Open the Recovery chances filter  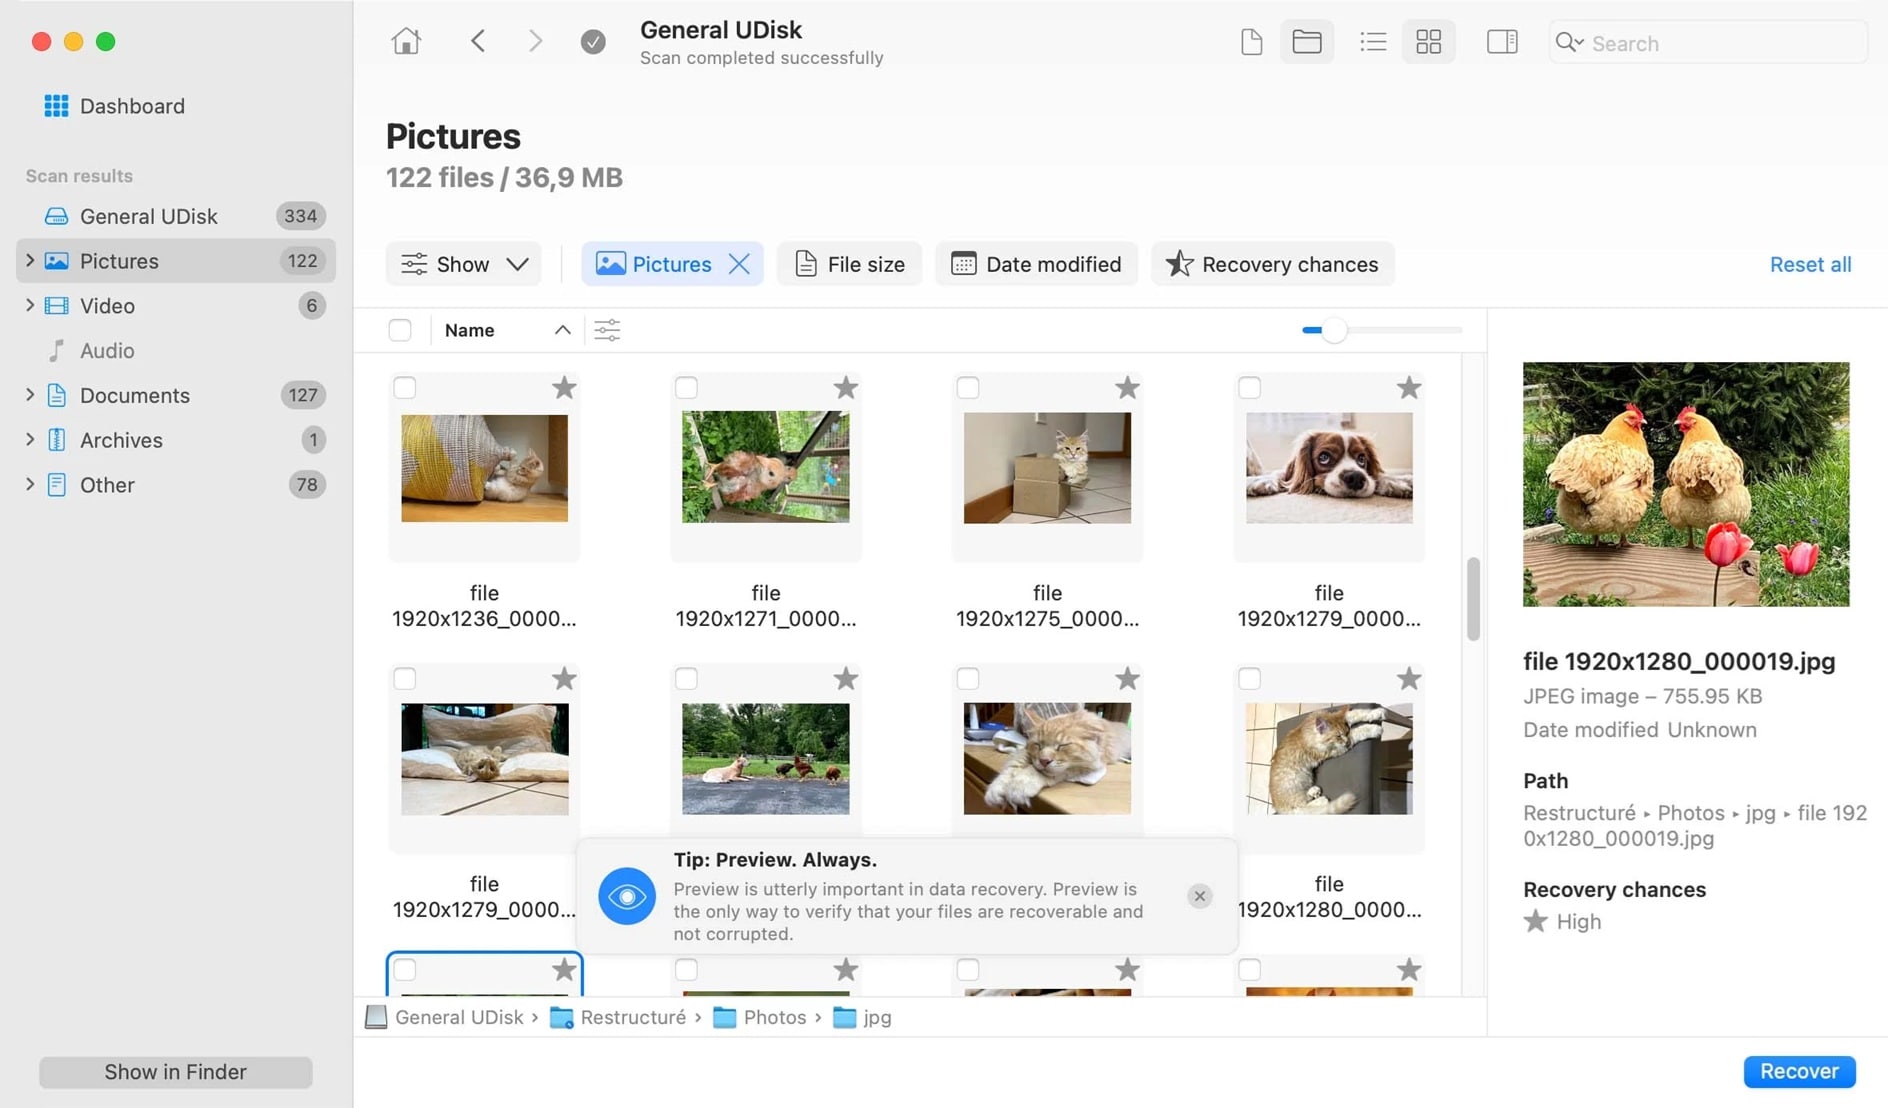pos(1272,264)
